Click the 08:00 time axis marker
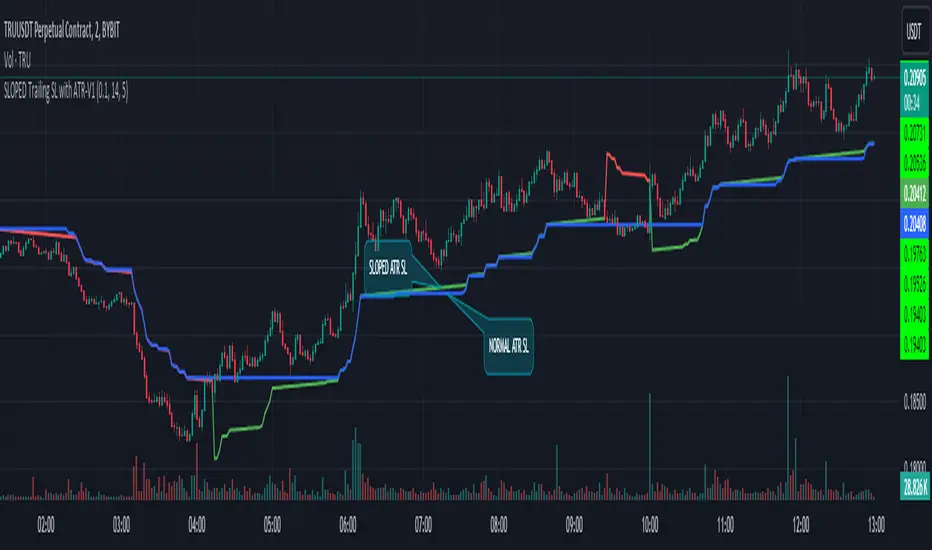932x550 pixels. coord(499,523)
